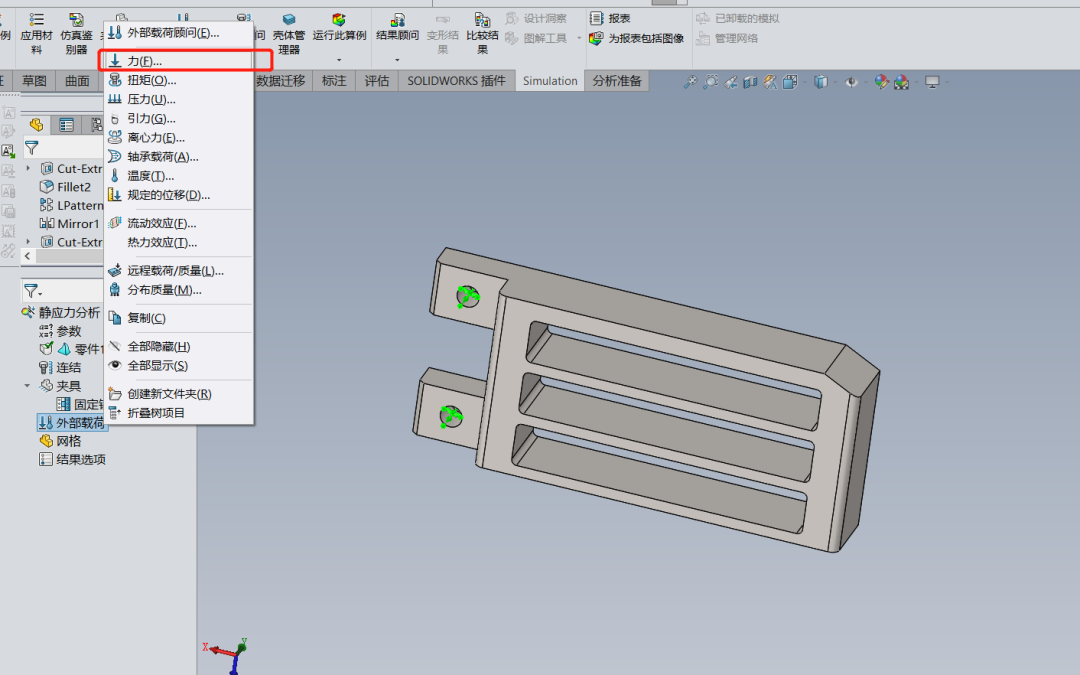The image size is (1080, 675).
Task: Choose 规定的位移(D)... option
Action: tap(179, 195)
